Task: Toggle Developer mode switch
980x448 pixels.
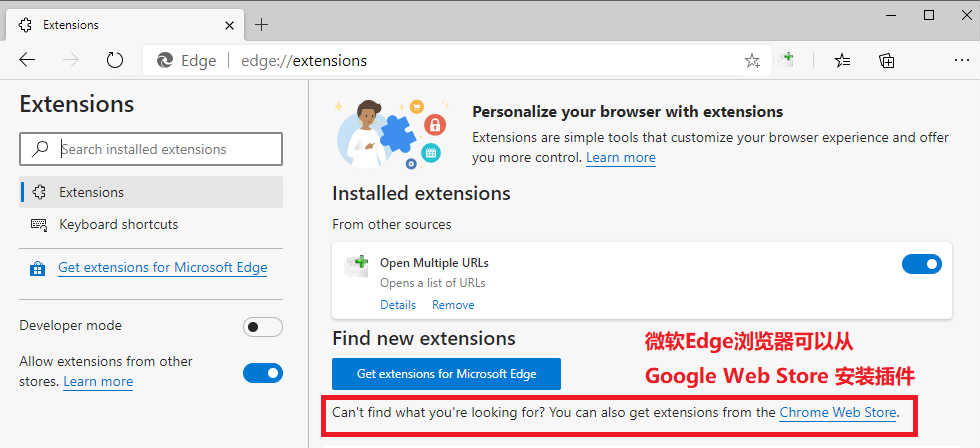Action: coord(262,327)
